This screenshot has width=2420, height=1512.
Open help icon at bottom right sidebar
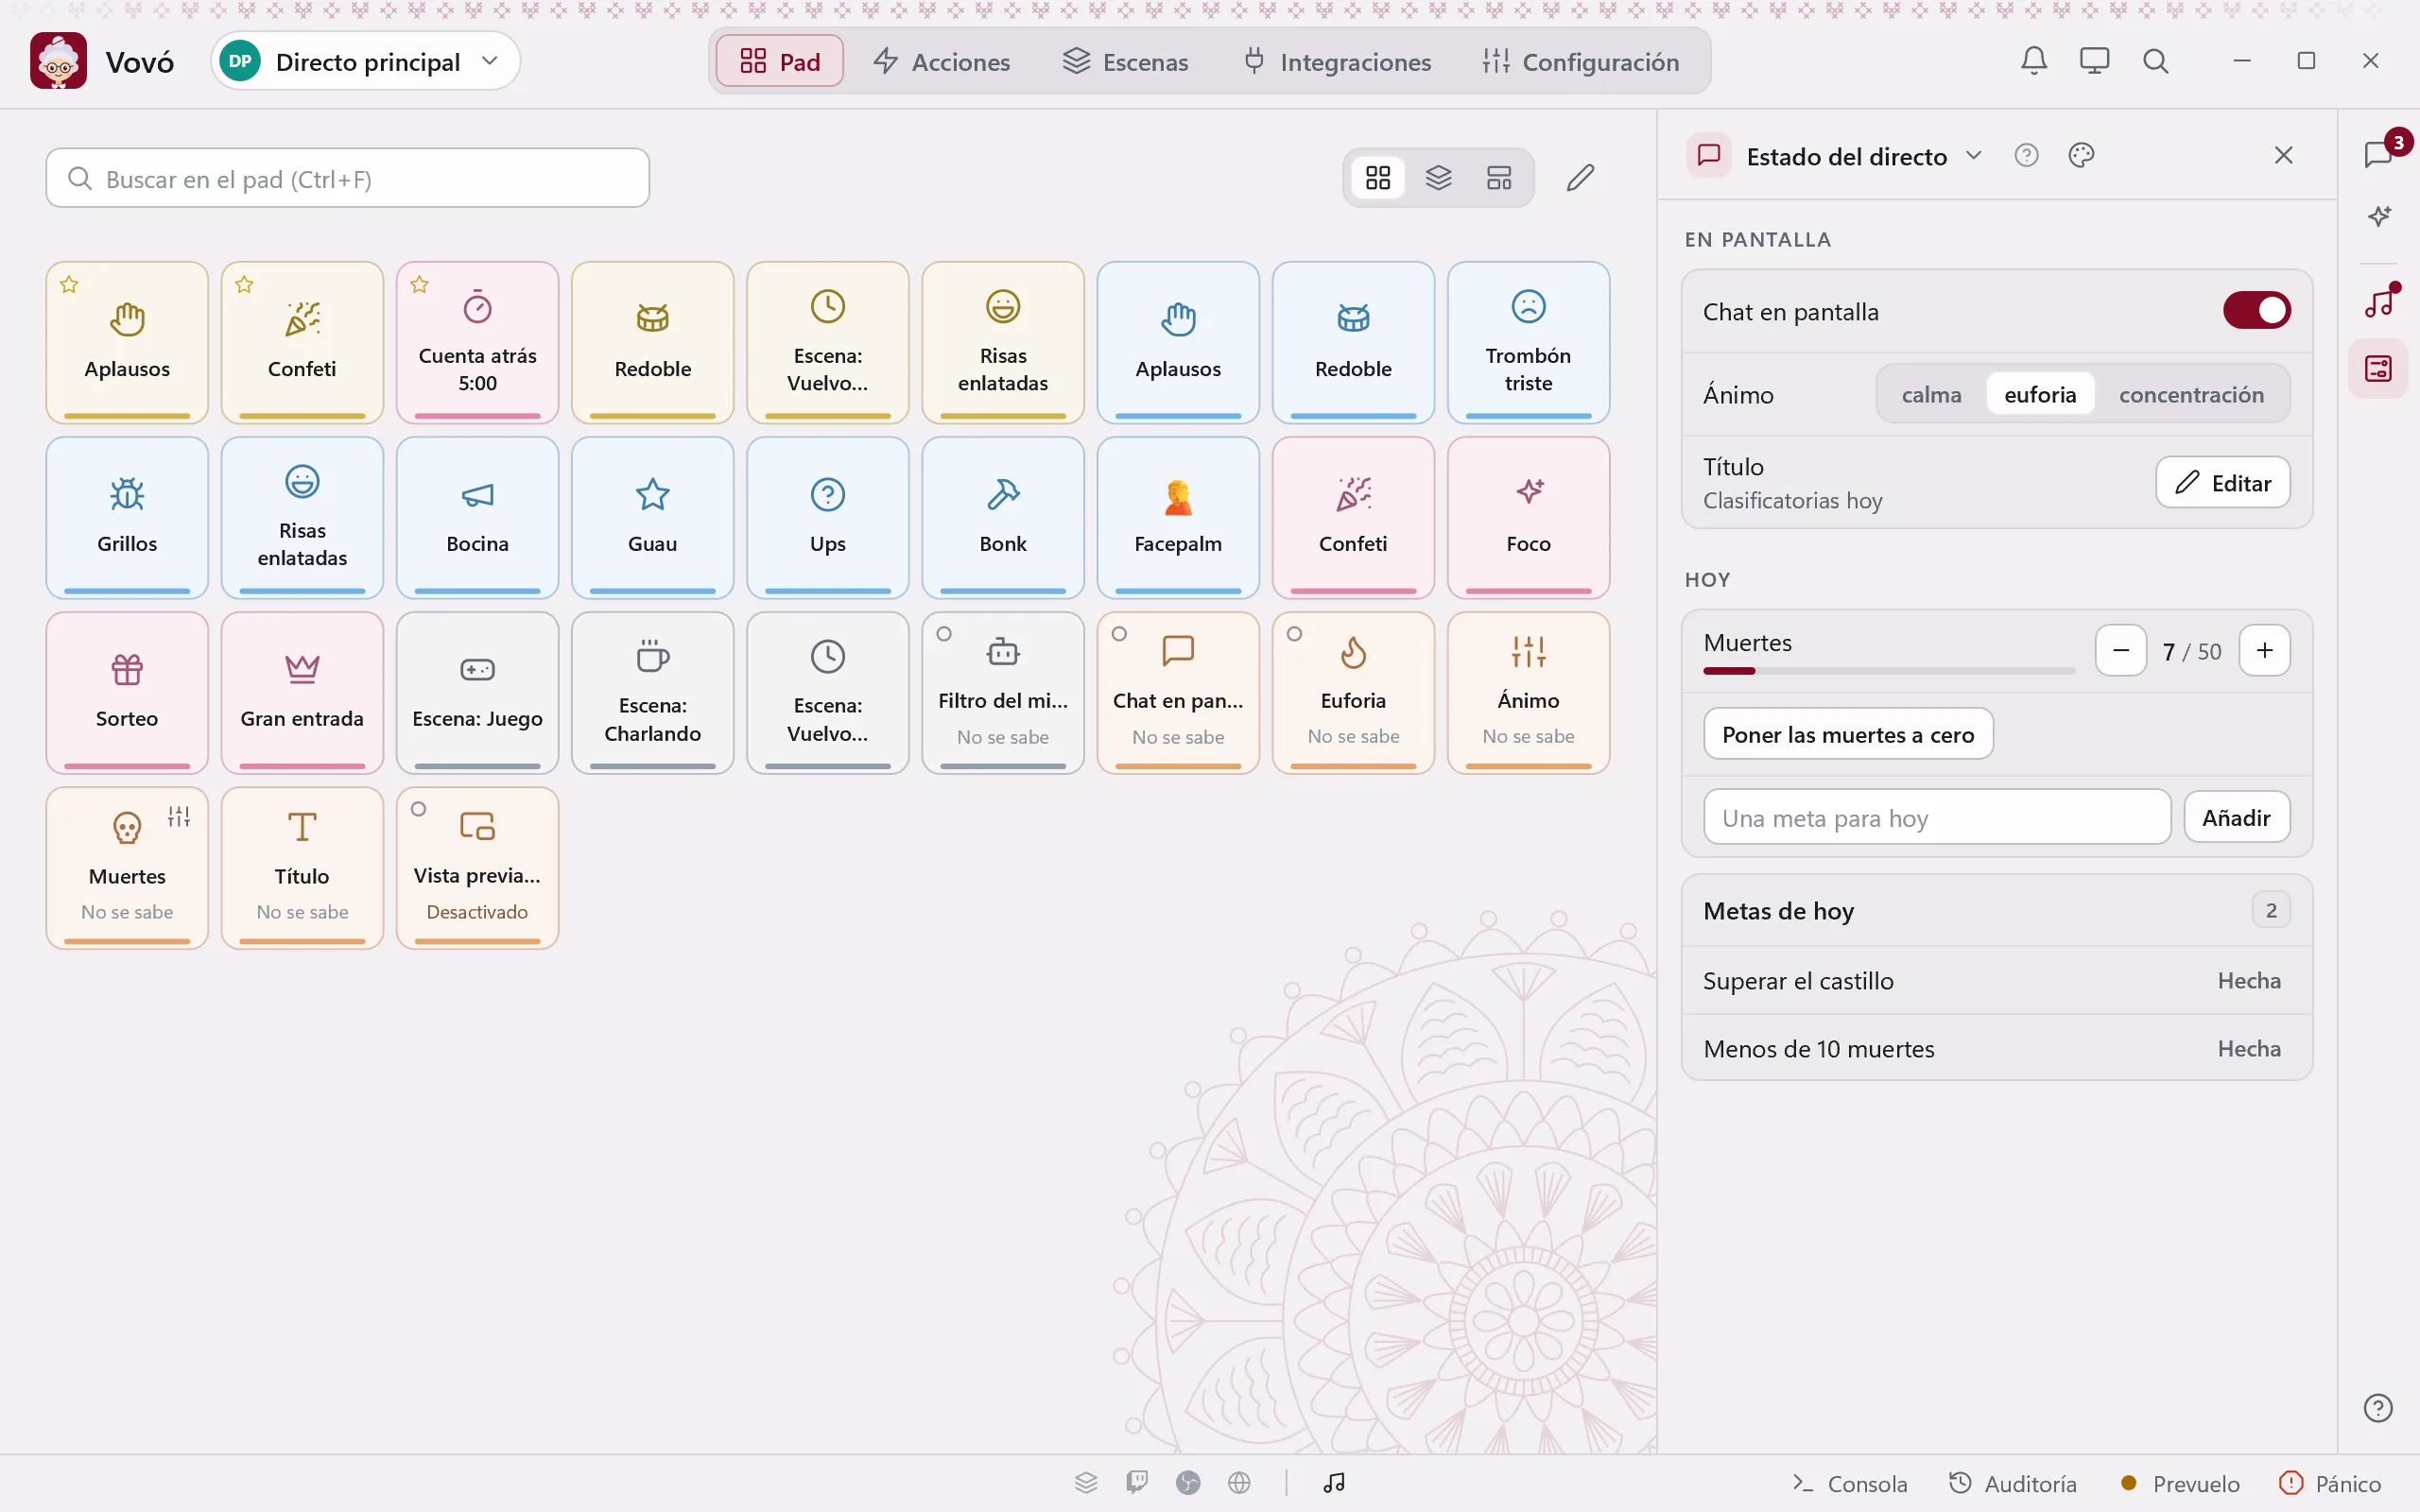coord(2378,1408)
